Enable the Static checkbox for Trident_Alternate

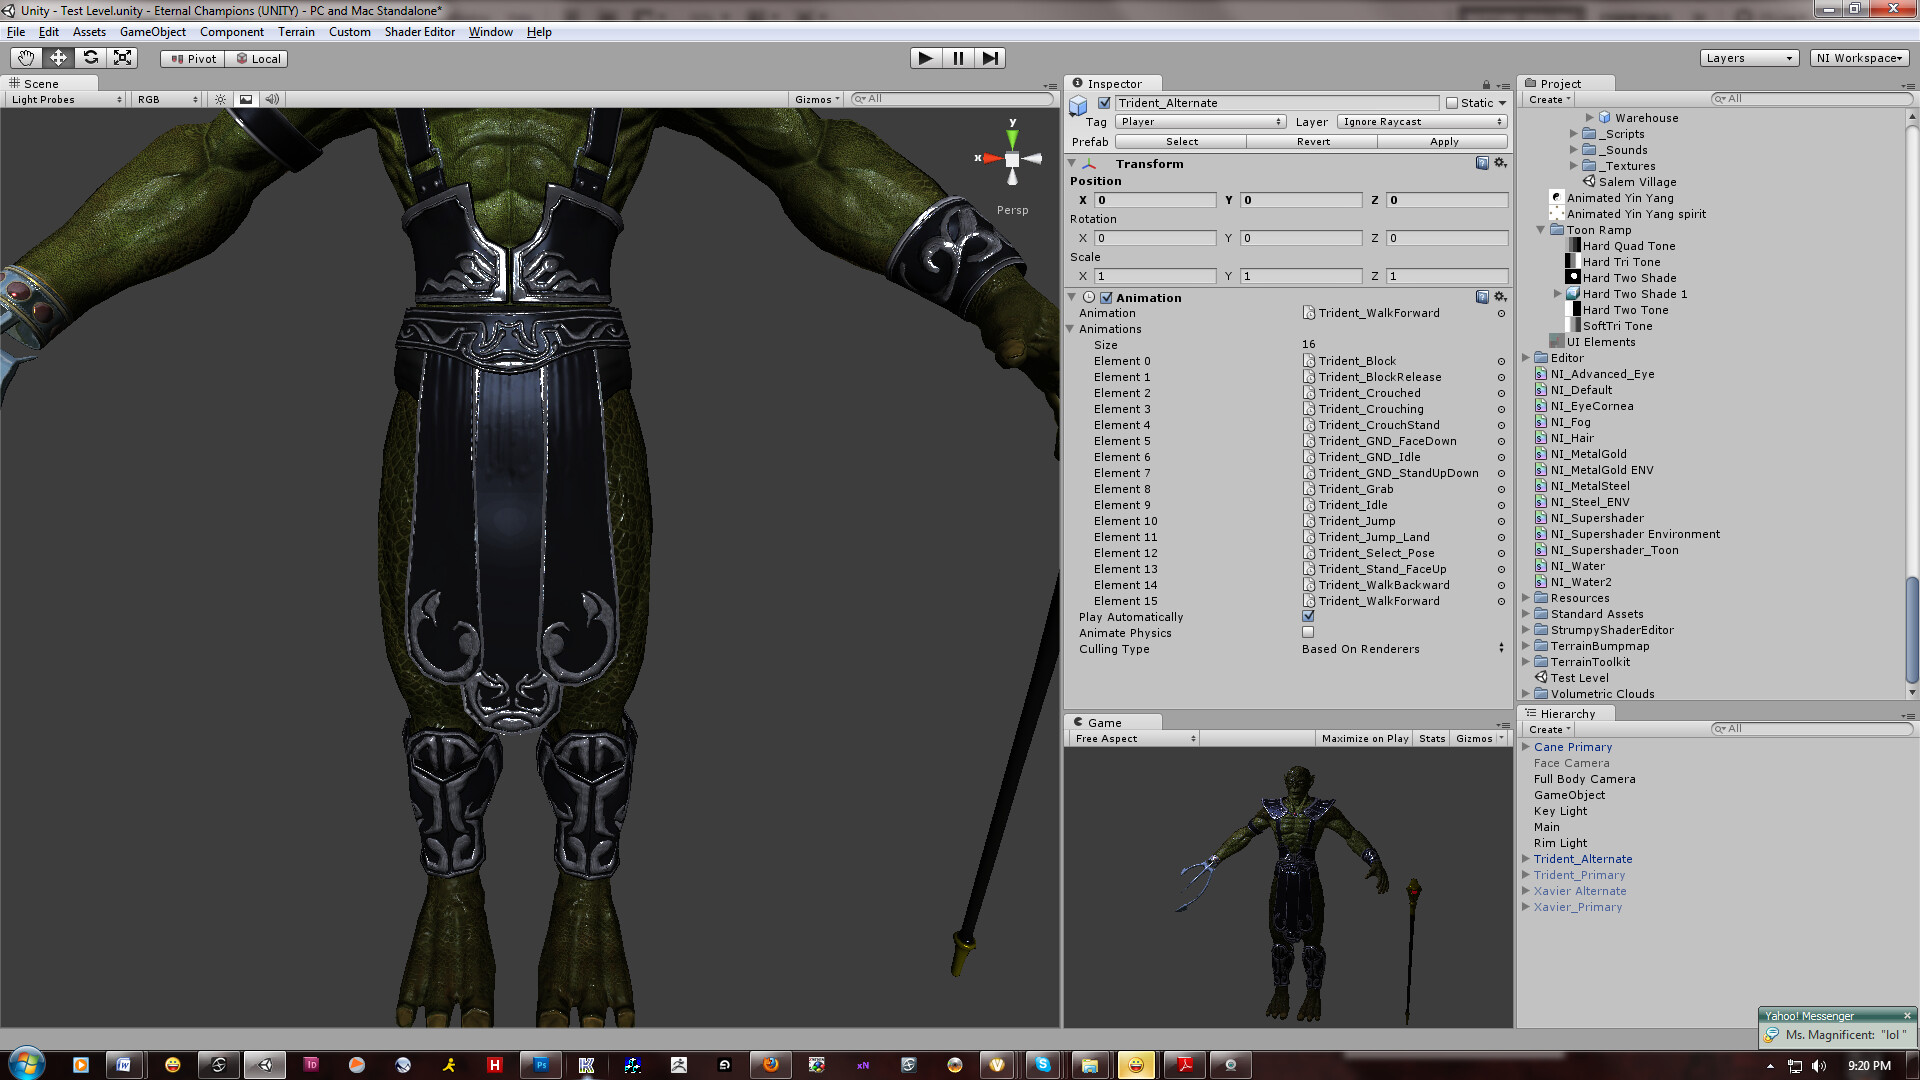coord(1451,103)
